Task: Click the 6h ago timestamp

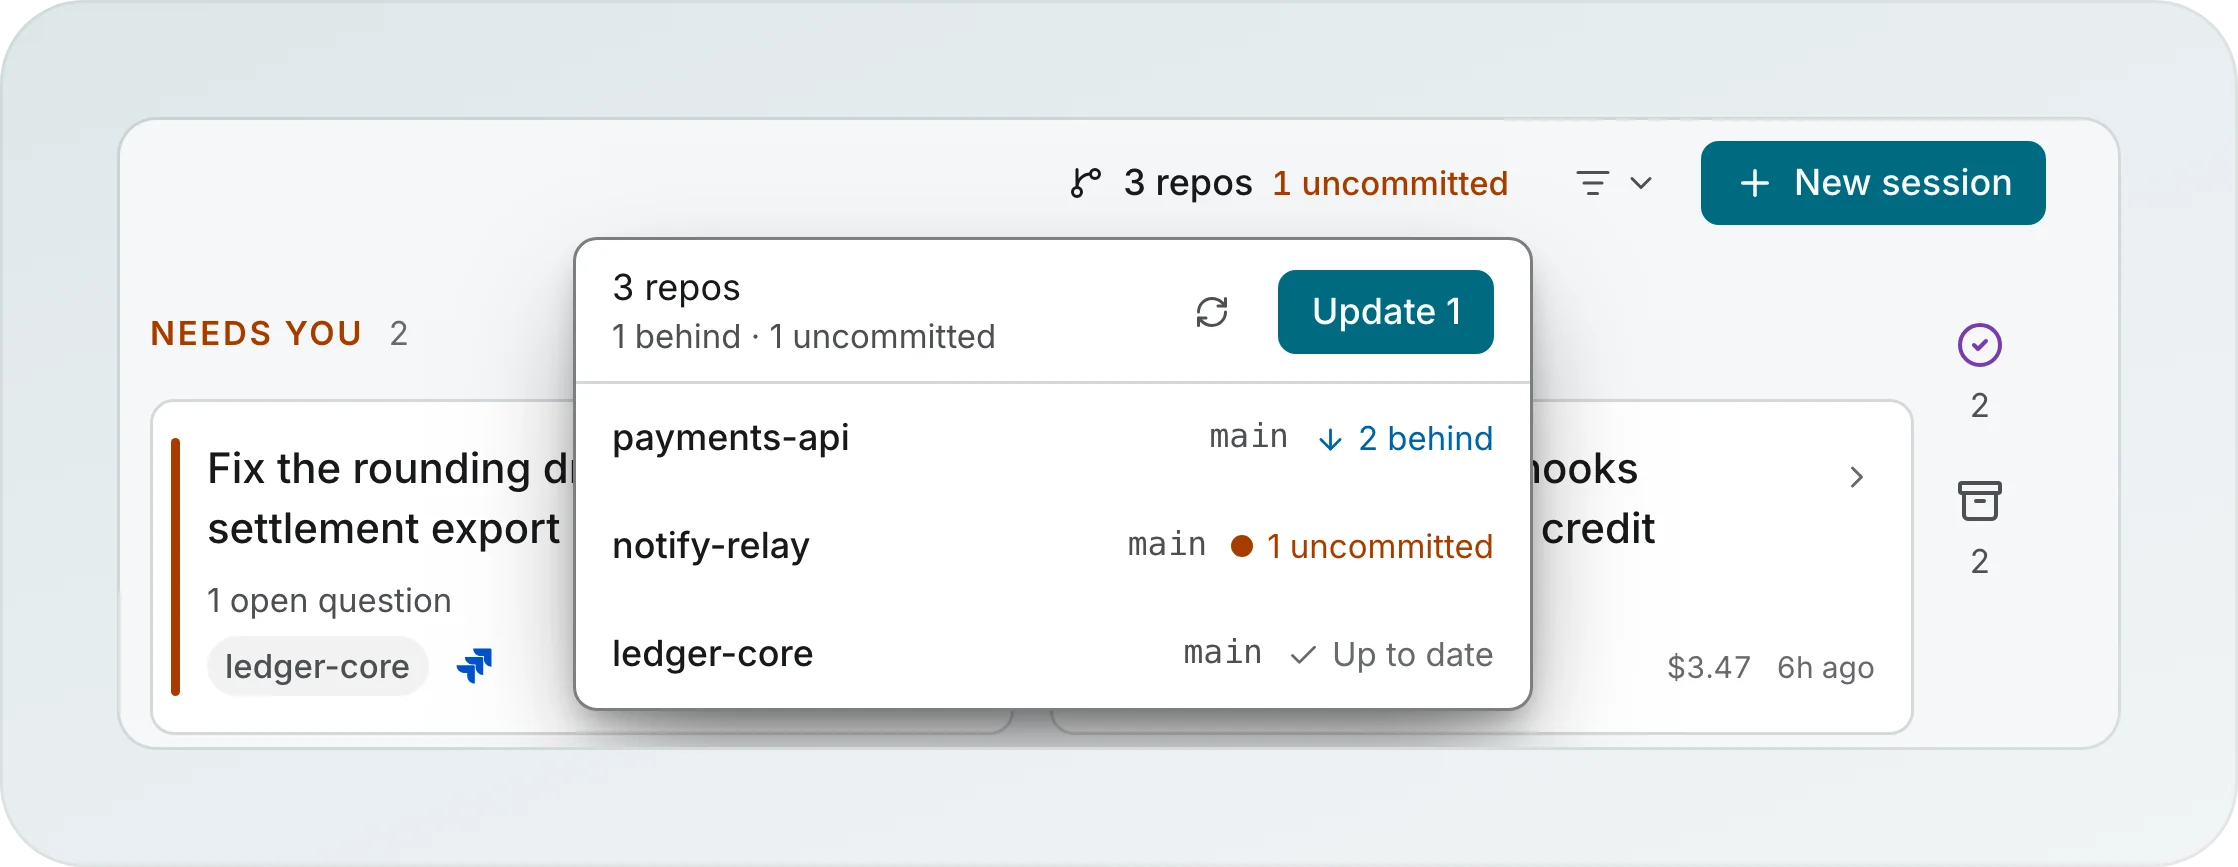Action: click(1825, 667)
